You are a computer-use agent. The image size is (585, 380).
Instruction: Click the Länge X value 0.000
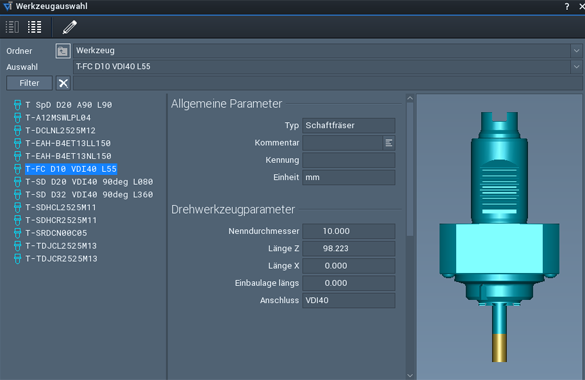pos(348,266)
